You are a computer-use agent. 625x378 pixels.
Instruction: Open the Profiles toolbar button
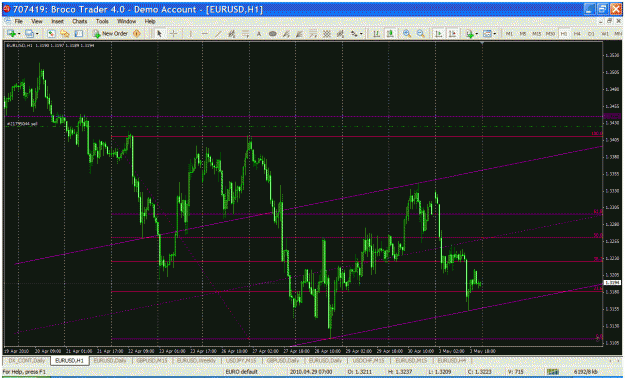coord(29,34)
